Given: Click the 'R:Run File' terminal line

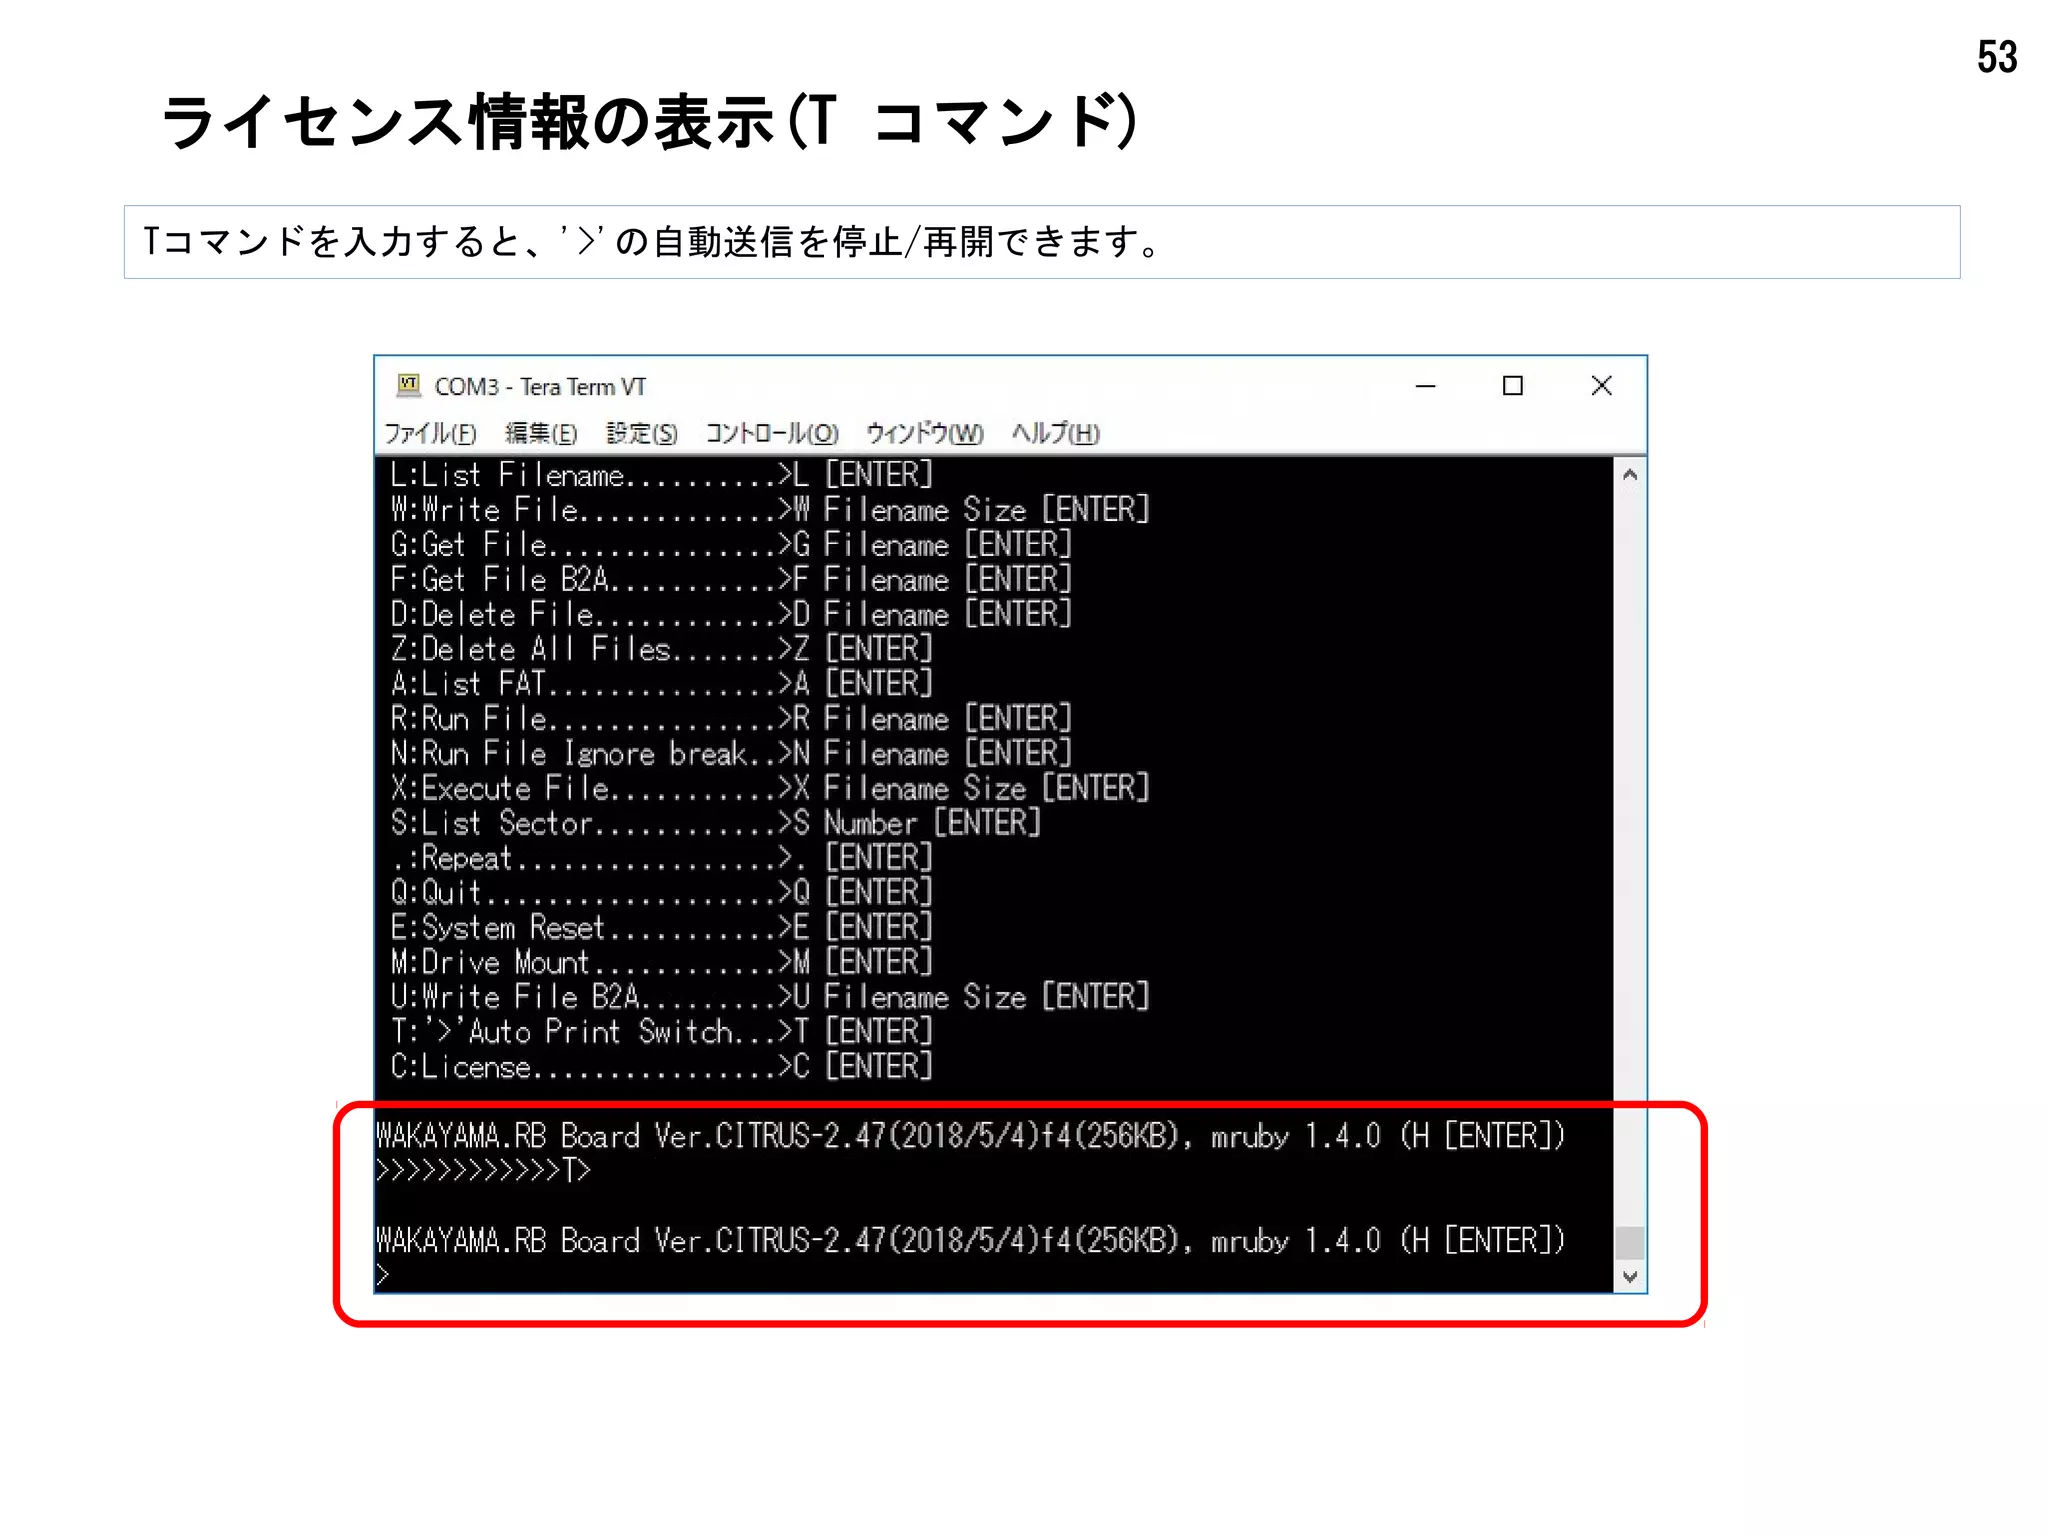Looking at the screenshot, I should pyautogui.click(x=731, y=719).
